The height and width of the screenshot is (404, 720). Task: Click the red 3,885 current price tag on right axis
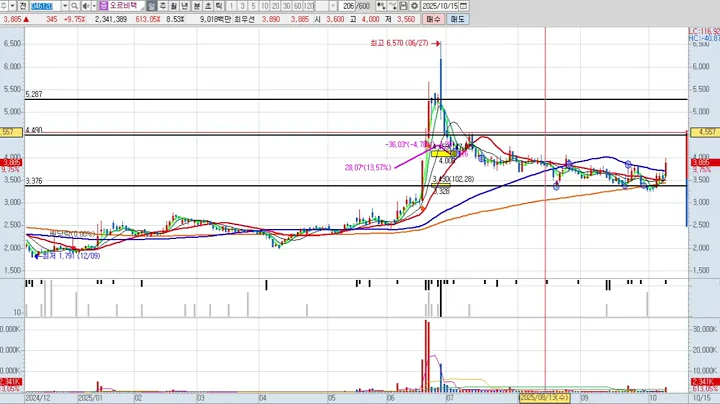coord(706,163)
